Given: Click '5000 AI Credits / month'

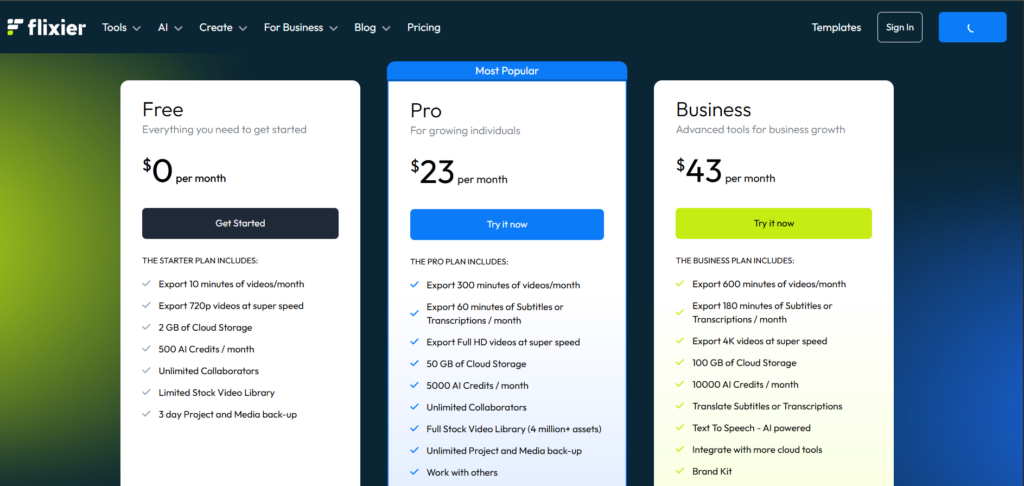Looking at the screenshot, I should click(477, 385).
